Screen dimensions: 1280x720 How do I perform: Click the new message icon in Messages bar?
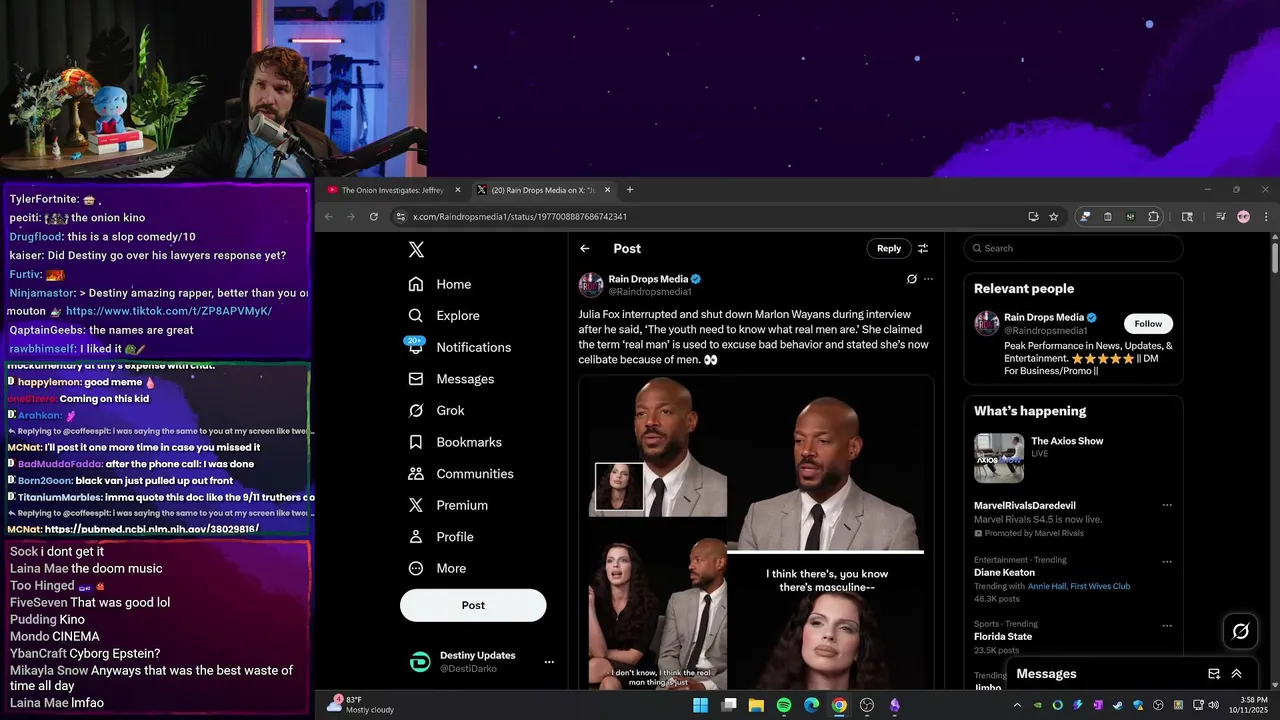pyautogui.click(x=1214, y=674)
